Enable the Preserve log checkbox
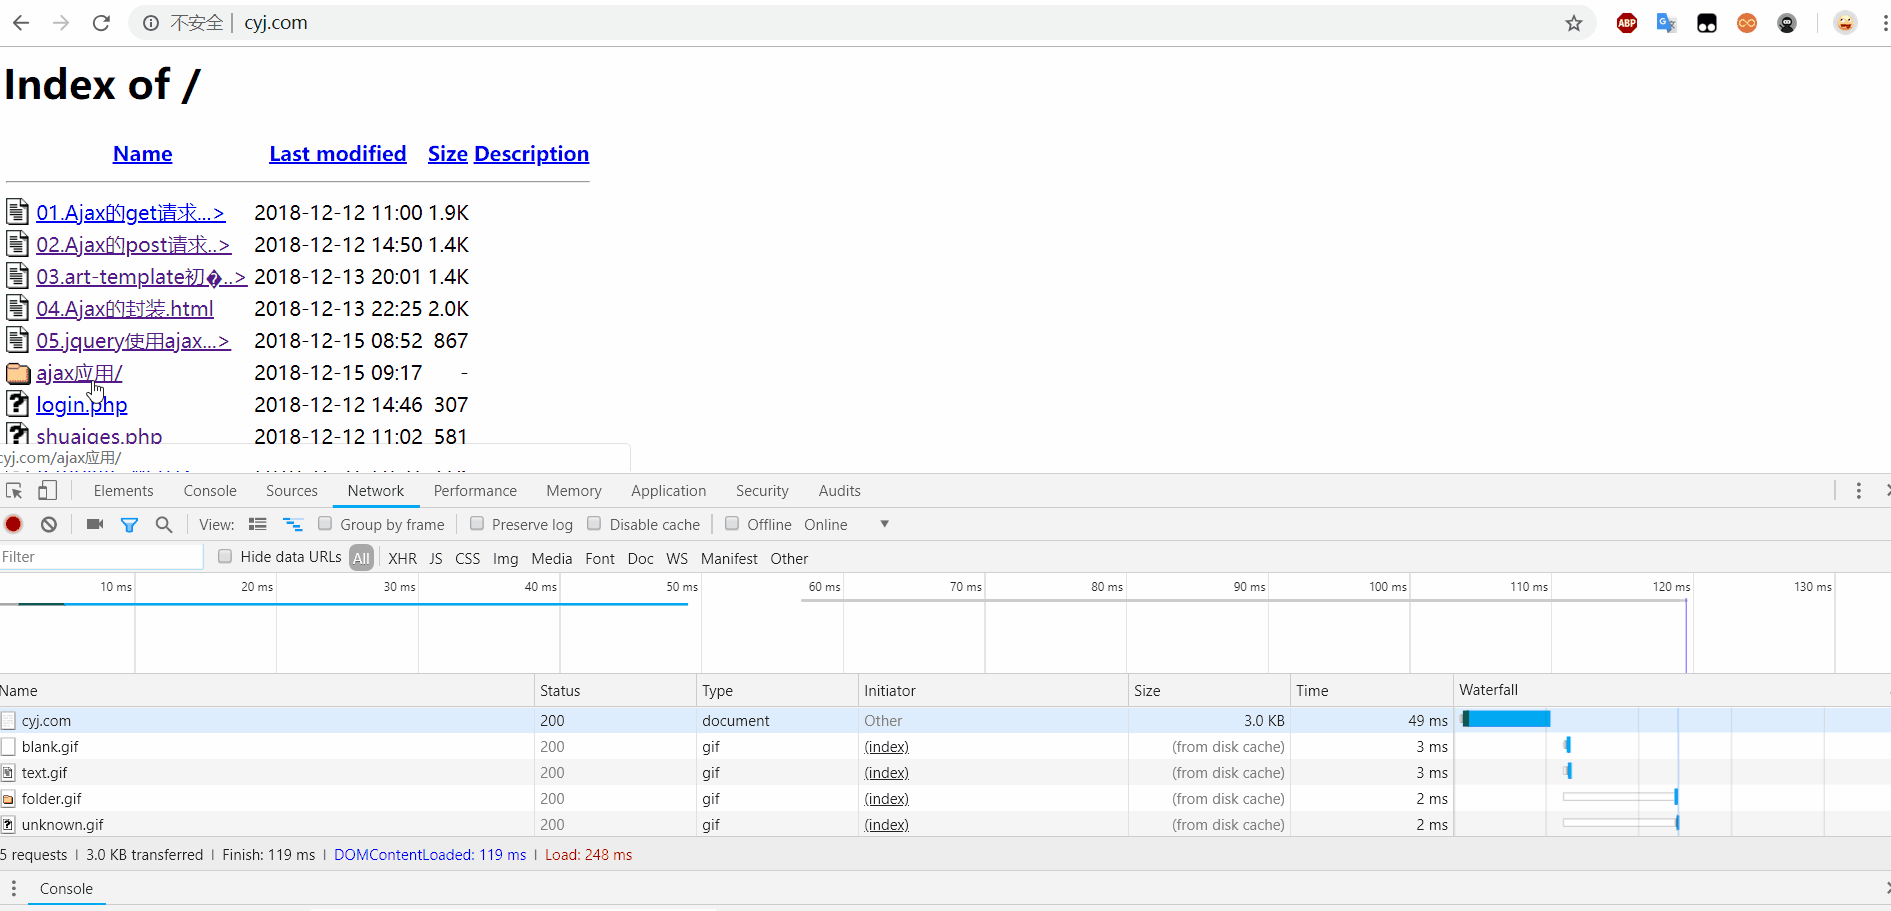 coord(477,523)
